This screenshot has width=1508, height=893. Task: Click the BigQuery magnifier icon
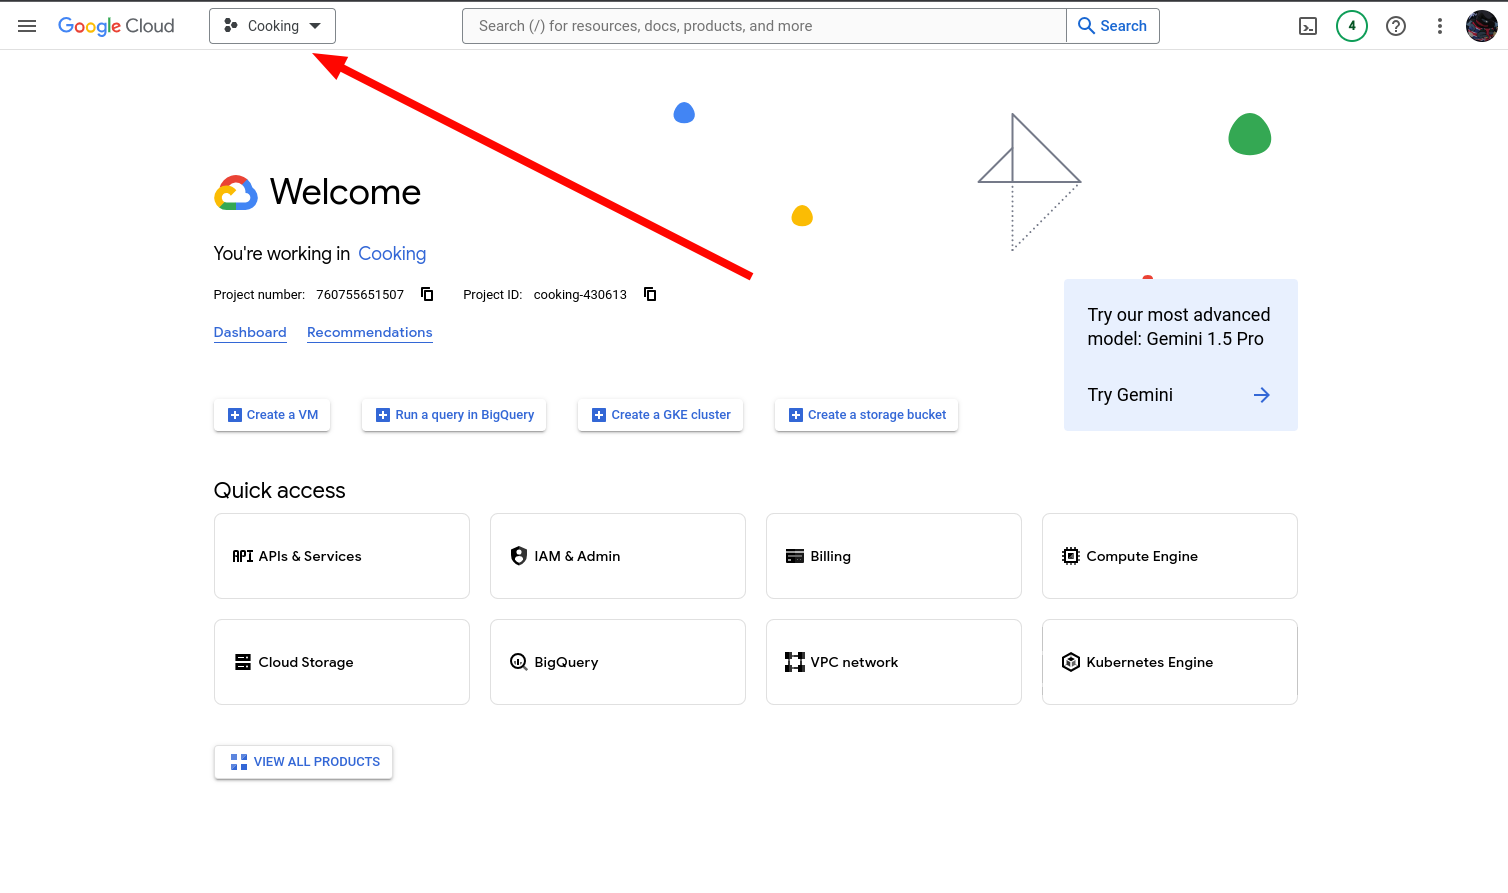pyautogui.click(x=519, y=662)
